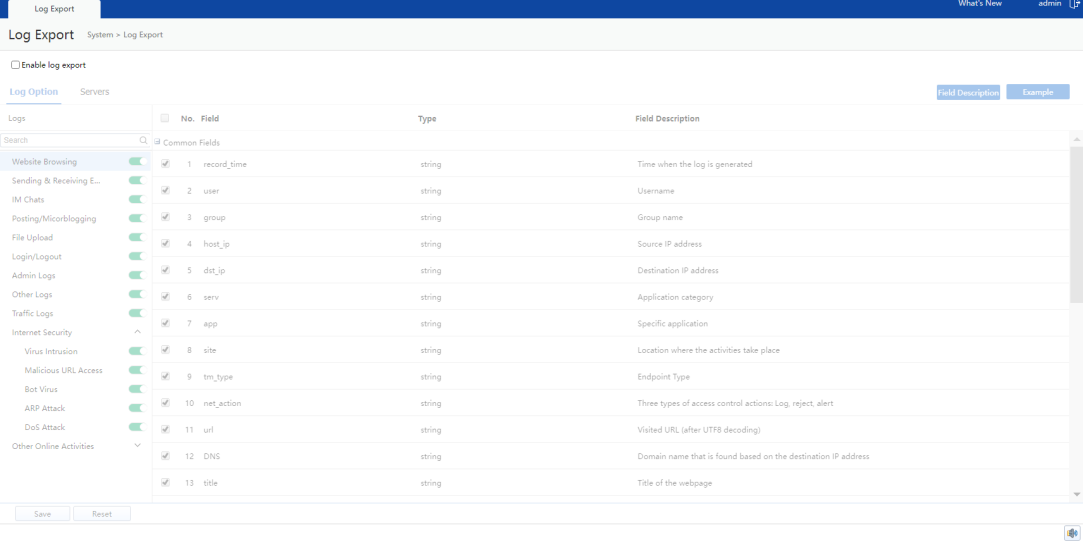Click the magnifier icon in Logs search
Image resolution: width=1083 pixels, height=547 pixels.
point(143,141)
